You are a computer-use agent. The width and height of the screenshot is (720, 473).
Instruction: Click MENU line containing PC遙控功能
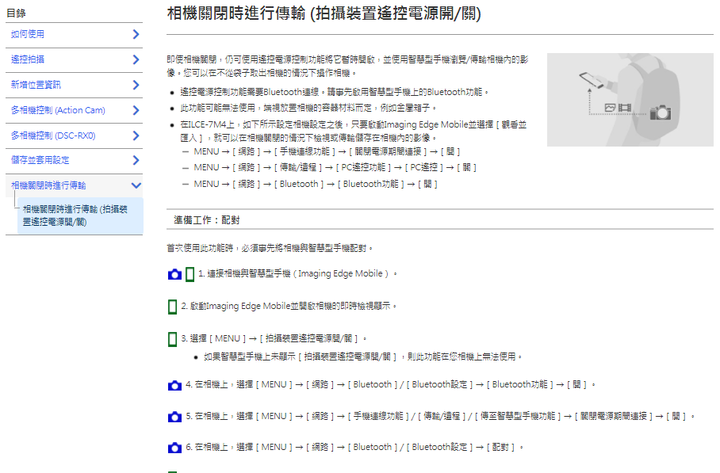tap(335, 167)
